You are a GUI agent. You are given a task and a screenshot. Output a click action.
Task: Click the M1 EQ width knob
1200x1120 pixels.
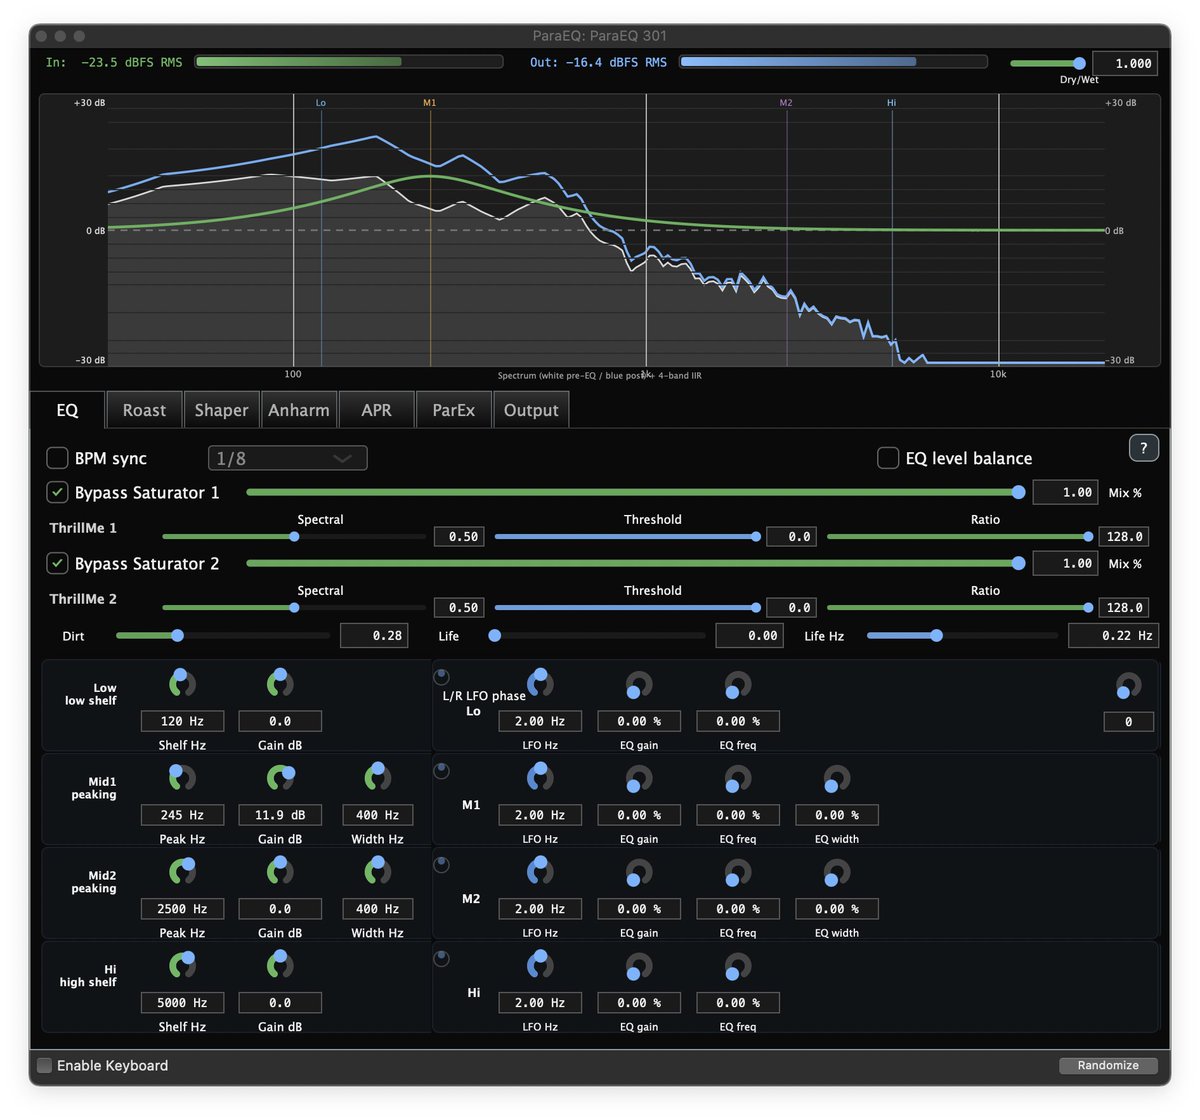[836, 778]
